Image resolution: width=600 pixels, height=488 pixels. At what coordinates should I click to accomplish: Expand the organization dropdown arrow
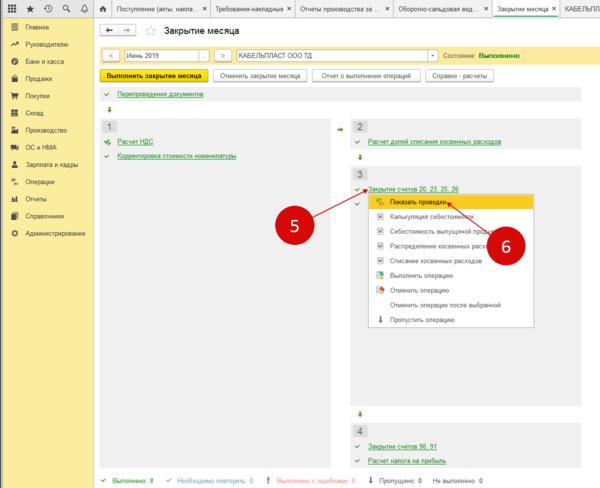pyautogui.click(x=432, y=56)
